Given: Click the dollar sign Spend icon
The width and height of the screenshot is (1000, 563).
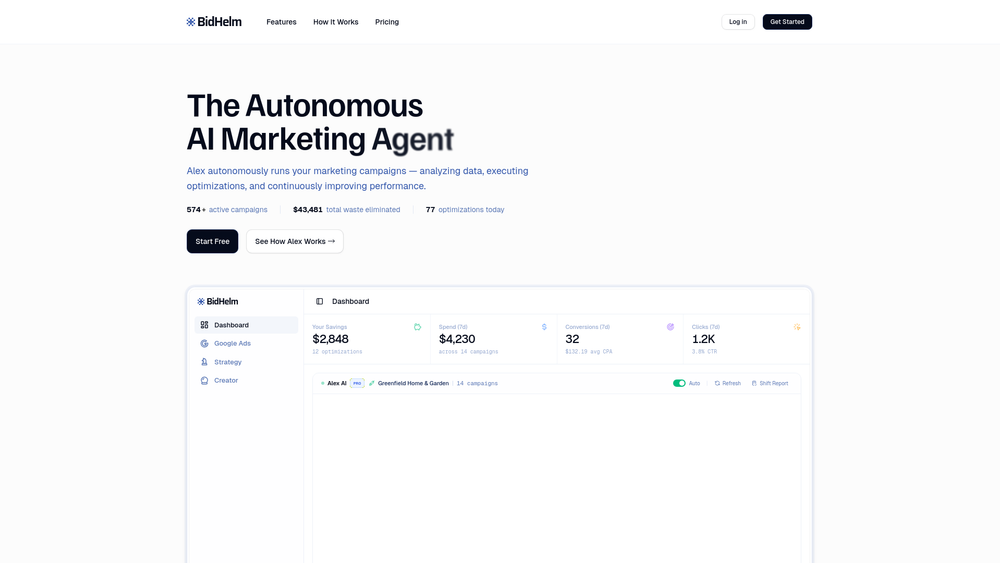Looking at the screenshot, I should click(544, 326).
